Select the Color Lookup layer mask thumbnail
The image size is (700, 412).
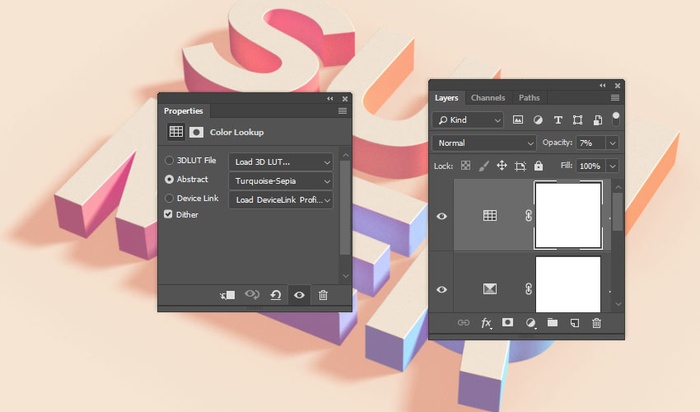point(568,214)
